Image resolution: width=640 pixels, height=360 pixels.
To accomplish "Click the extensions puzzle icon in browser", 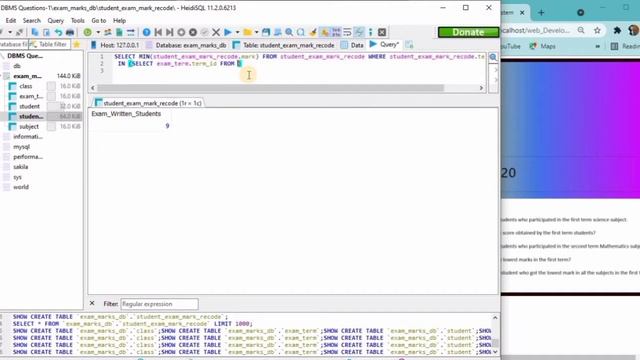I will [x=617, y=30].
